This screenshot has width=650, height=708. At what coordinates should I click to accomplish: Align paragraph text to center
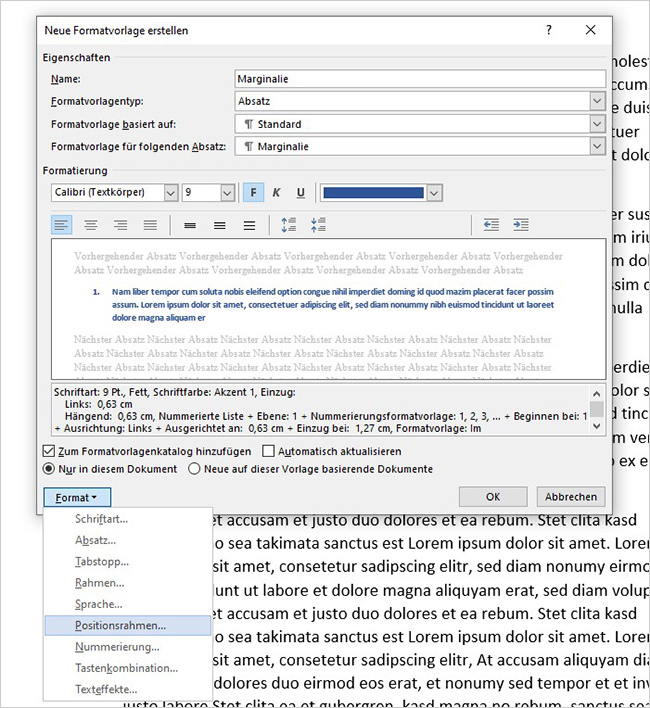coord(91,225)
